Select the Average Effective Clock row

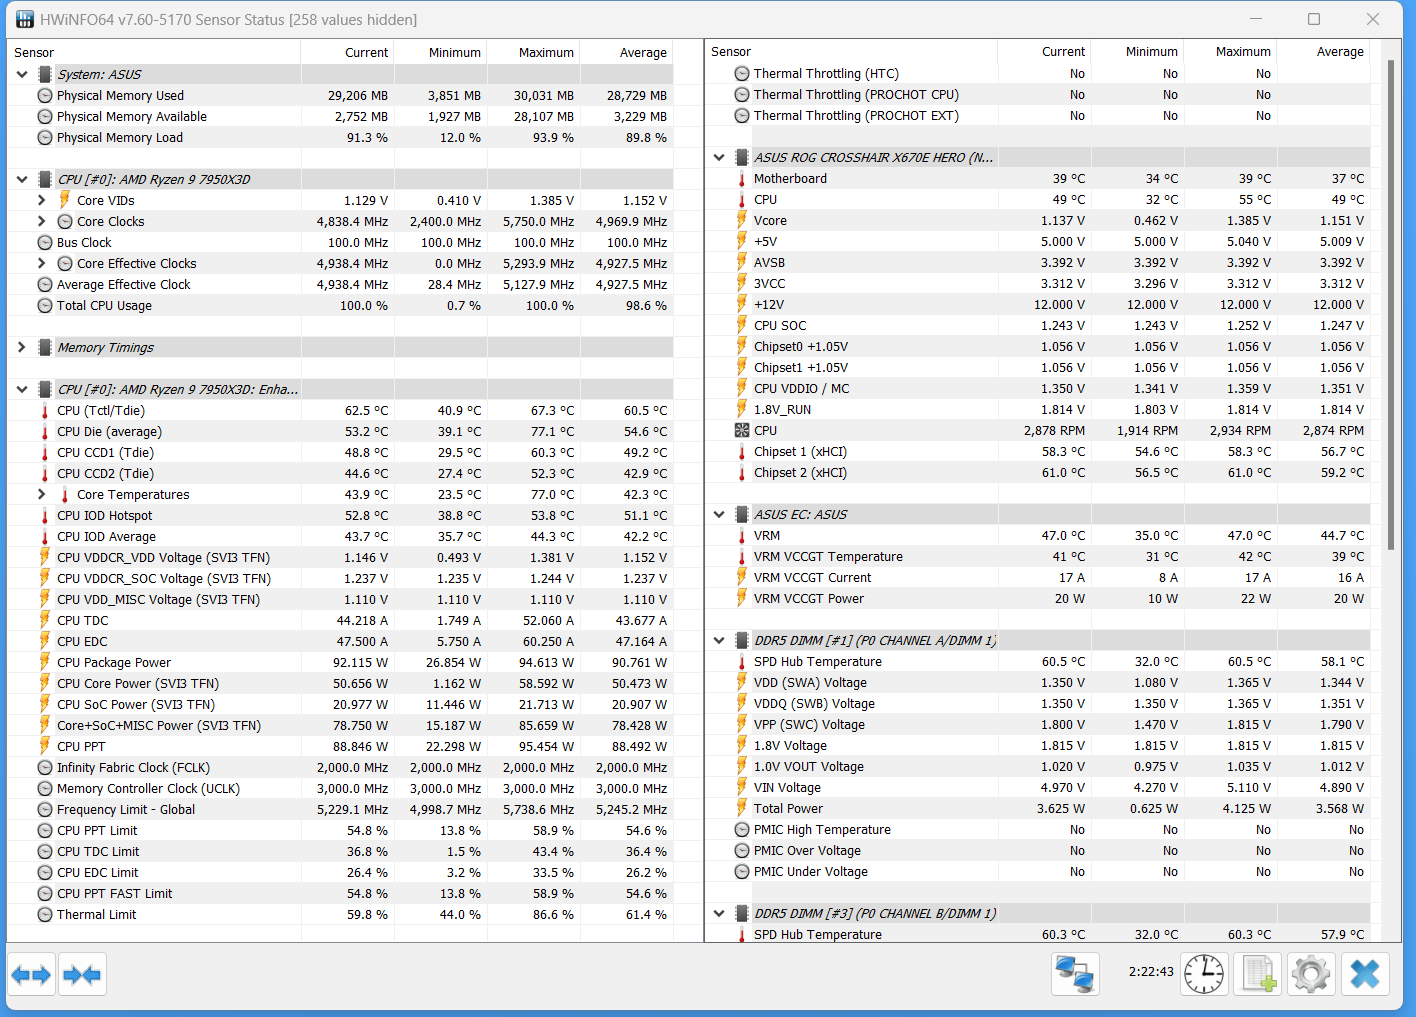pos(340,284)
